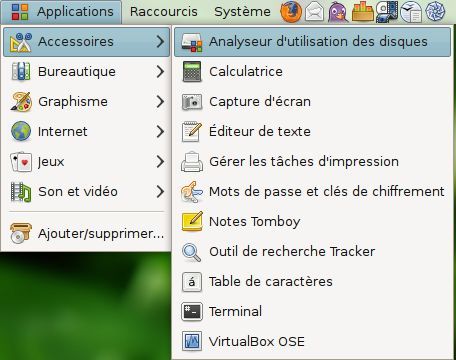This screenshot has width=456, height=360.
Task: Launch Capture d'écran
Action: [x=312, y=102]
